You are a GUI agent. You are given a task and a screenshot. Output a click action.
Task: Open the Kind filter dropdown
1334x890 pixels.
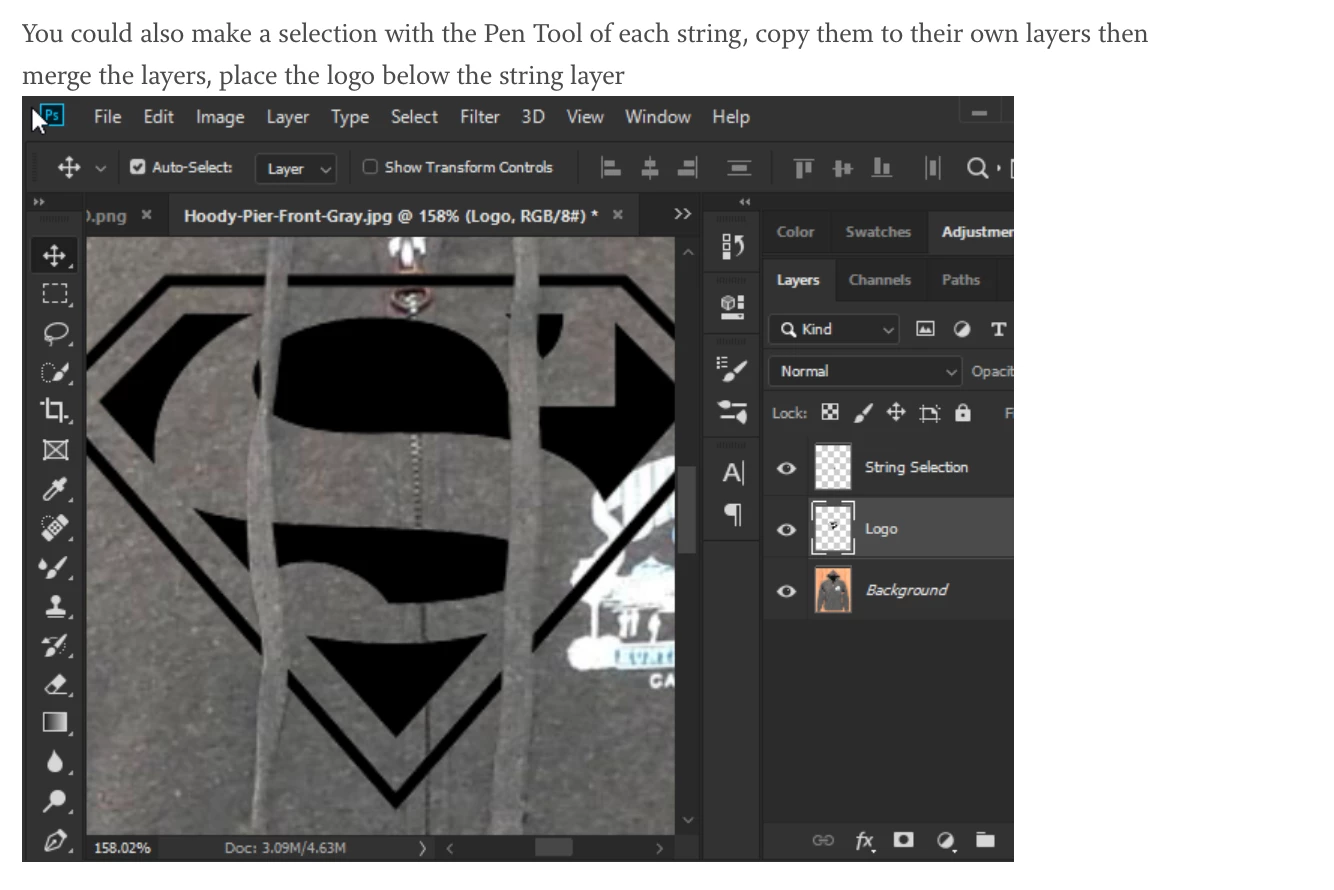click(x=833, y=329)
